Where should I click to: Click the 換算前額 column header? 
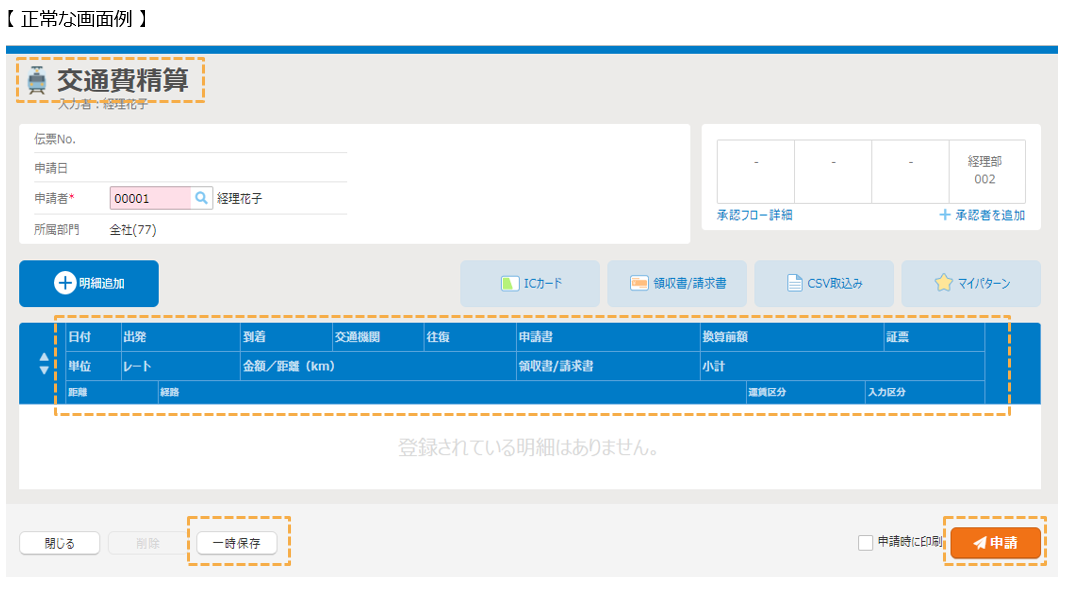(x=725, y=337)
